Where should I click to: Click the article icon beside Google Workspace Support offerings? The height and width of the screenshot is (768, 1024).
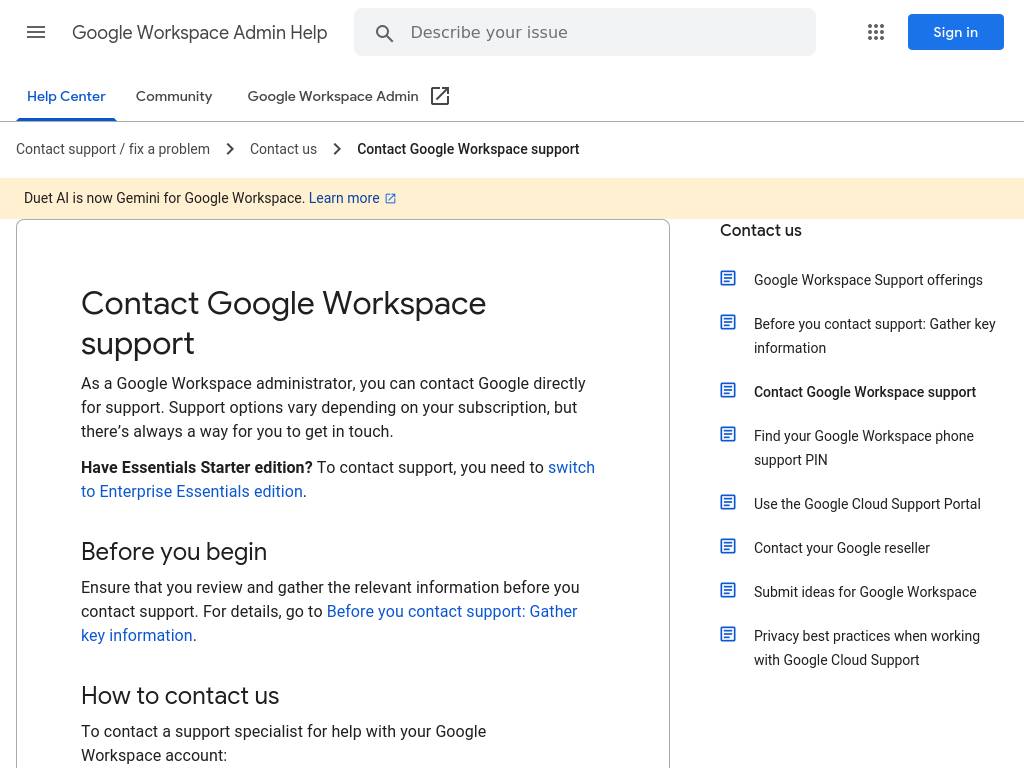pyautogui.click(x=728, y=279)
